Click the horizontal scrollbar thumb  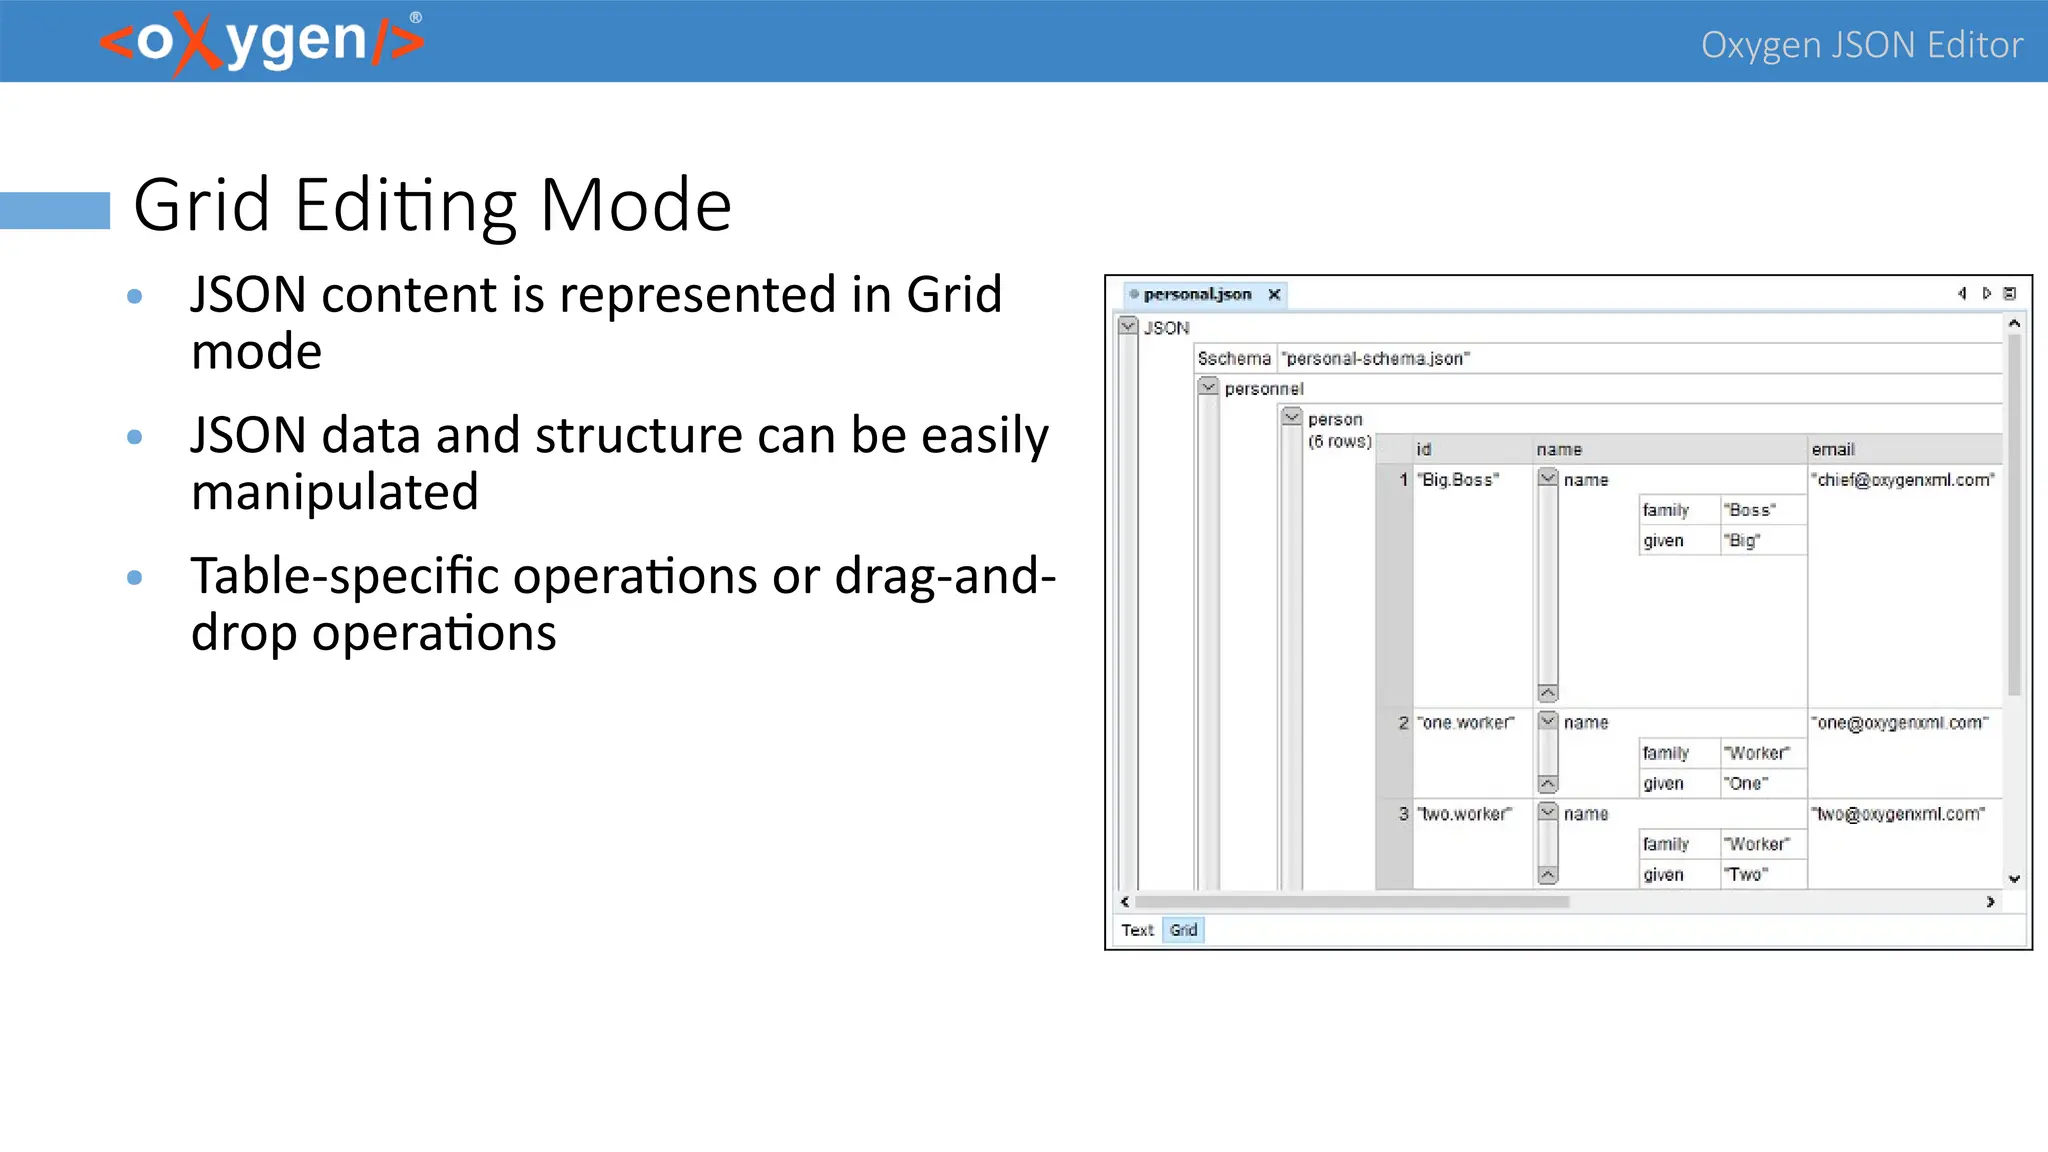coord(1350,902)
